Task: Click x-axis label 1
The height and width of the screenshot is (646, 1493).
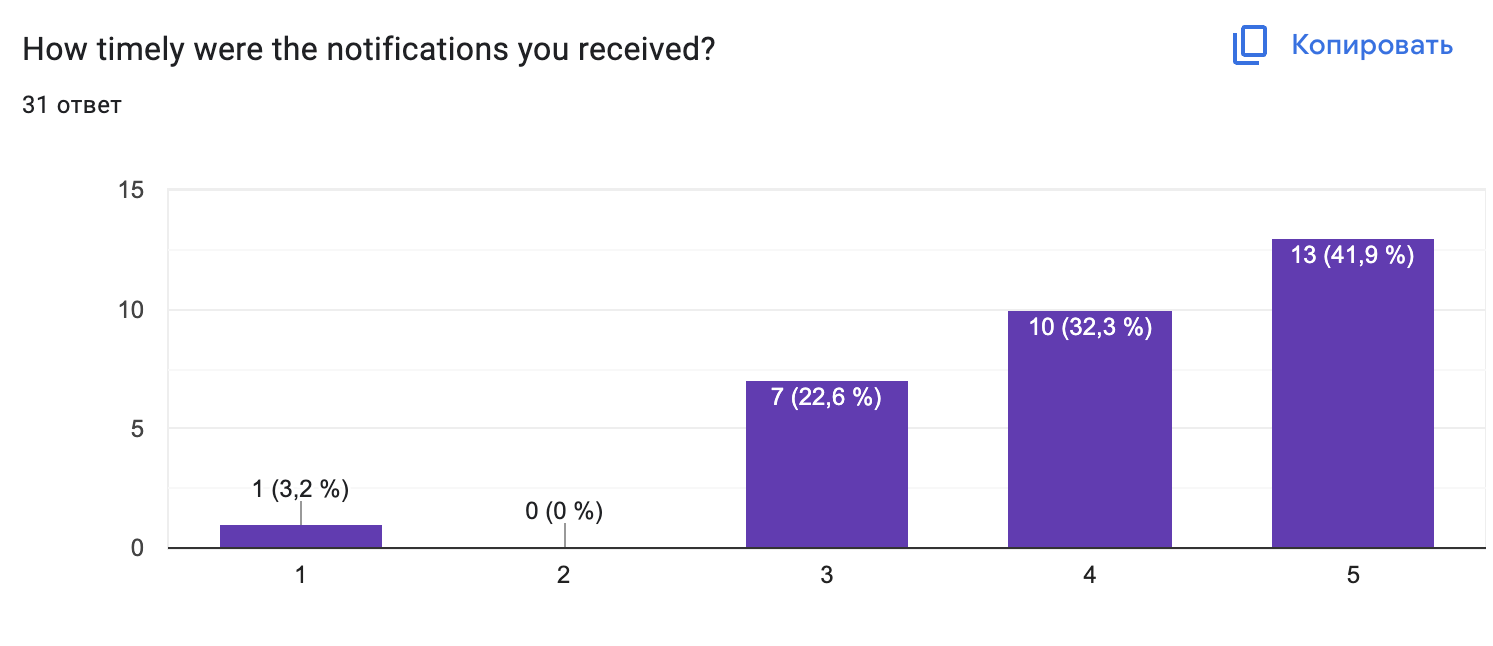Action: pos(301,576)
